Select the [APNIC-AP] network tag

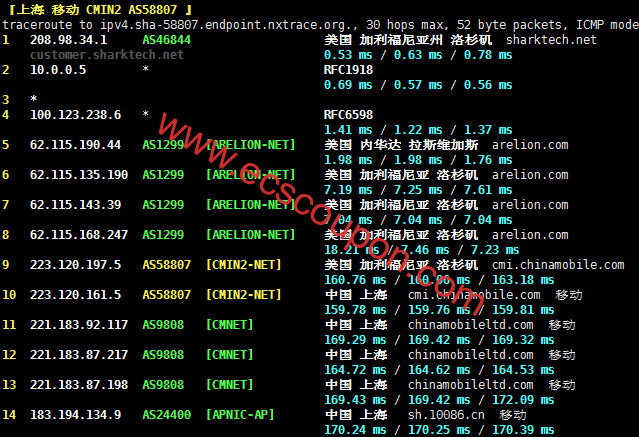(x=240, y=415)
